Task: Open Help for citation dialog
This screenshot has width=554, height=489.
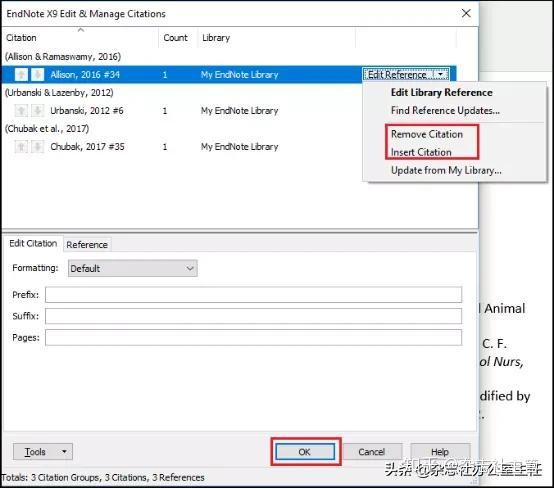Action: tap(440, 452)
